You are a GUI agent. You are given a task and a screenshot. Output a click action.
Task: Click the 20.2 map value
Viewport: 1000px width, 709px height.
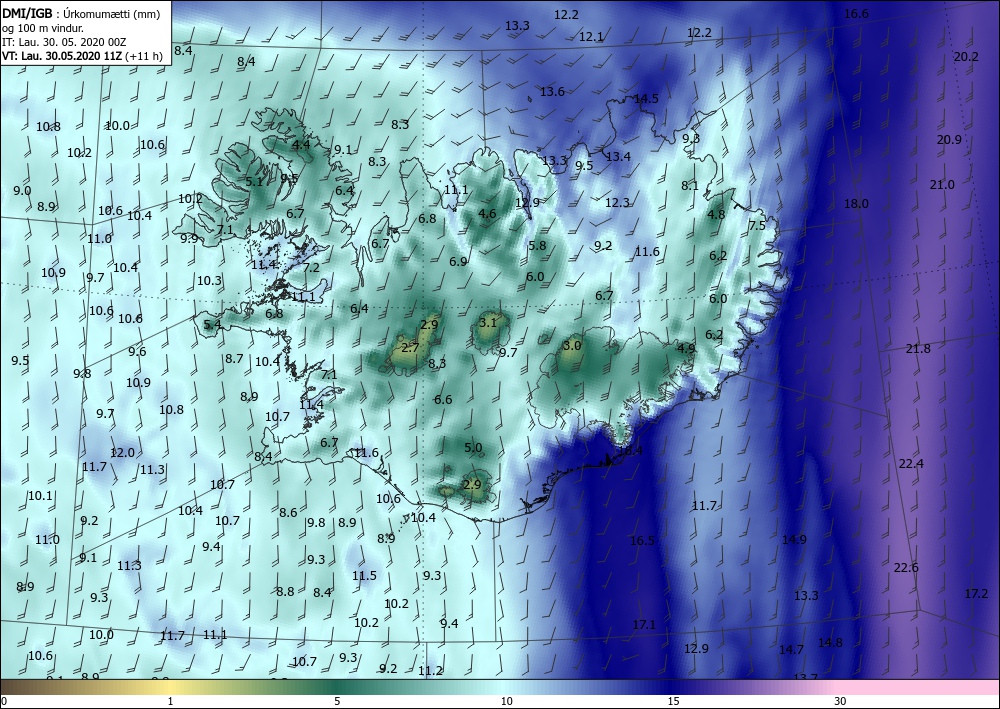[x=966, y=57]
